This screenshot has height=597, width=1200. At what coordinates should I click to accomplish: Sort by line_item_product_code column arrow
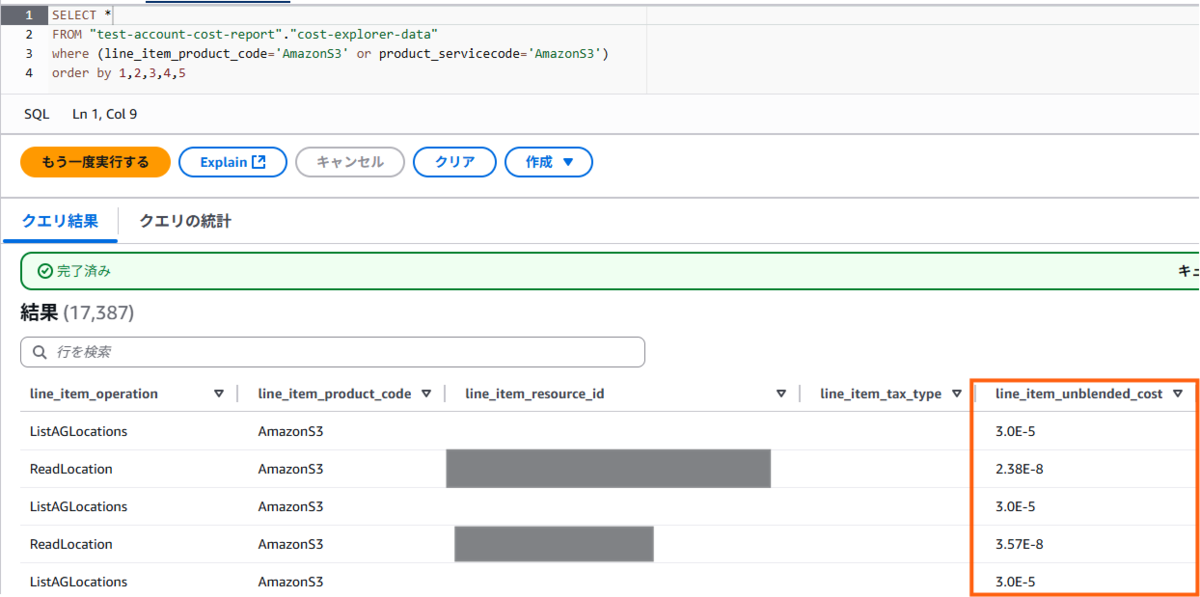tap(426, 394)
